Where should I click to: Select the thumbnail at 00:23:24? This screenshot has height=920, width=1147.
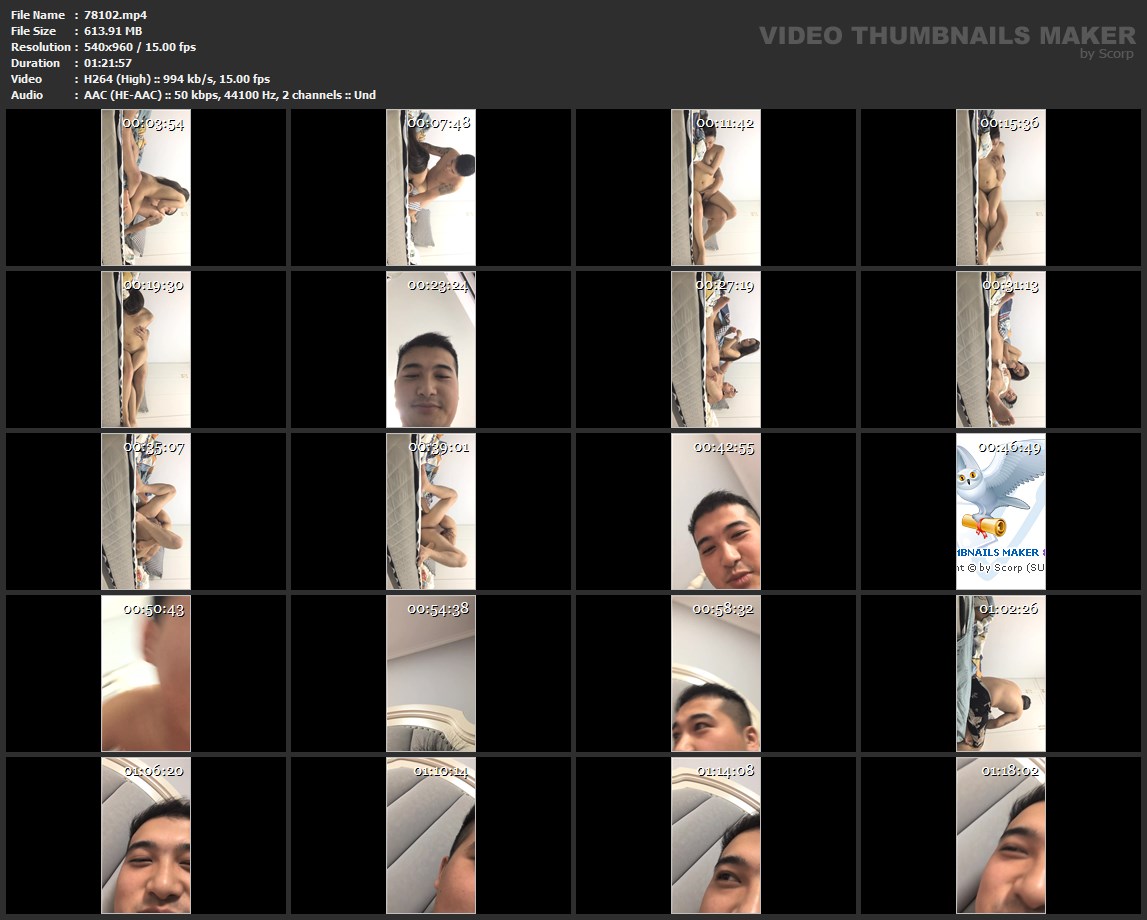point(431,350)
